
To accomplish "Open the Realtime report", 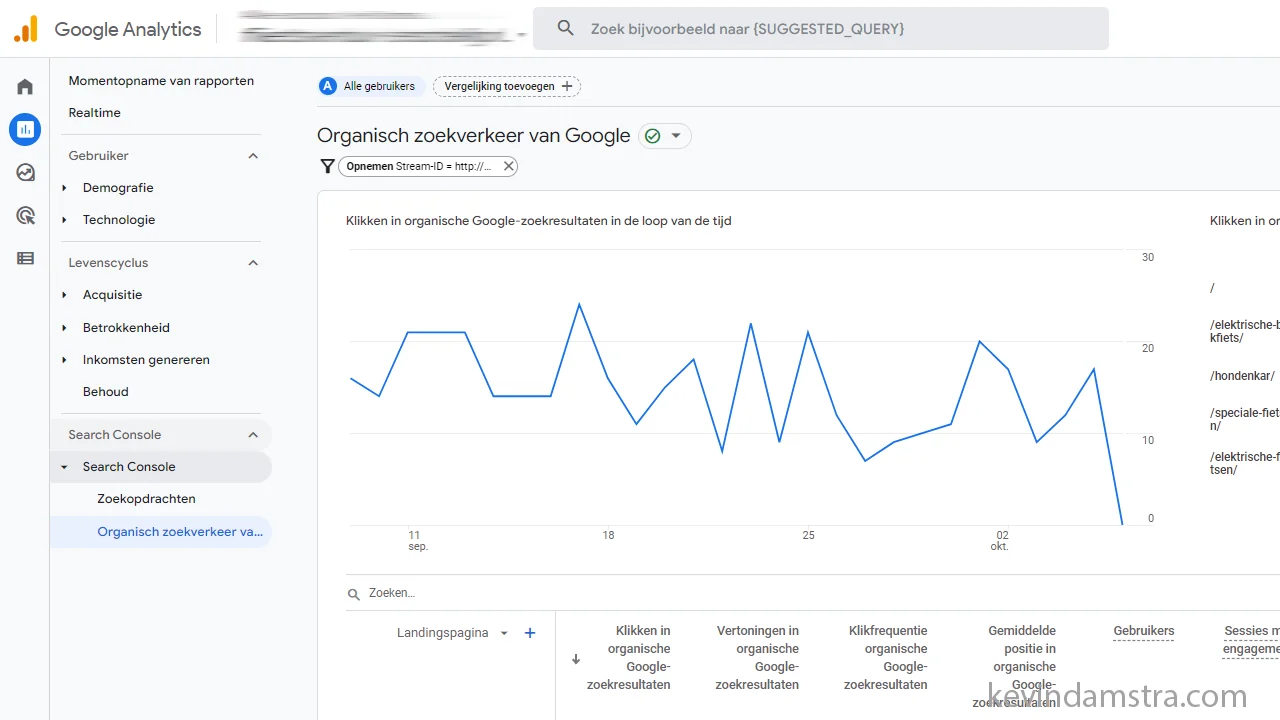I will [x=94, y=113].
